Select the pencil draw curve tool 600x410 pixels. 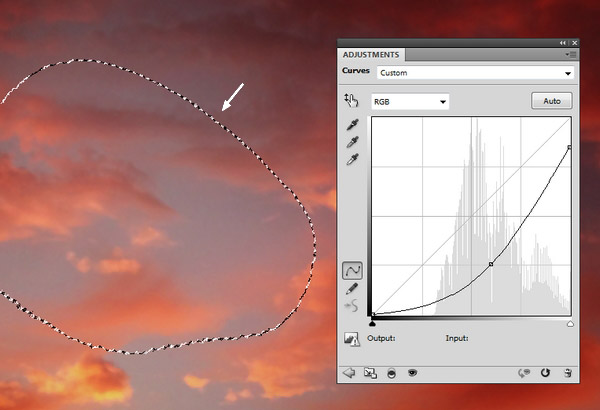[352, 288]
